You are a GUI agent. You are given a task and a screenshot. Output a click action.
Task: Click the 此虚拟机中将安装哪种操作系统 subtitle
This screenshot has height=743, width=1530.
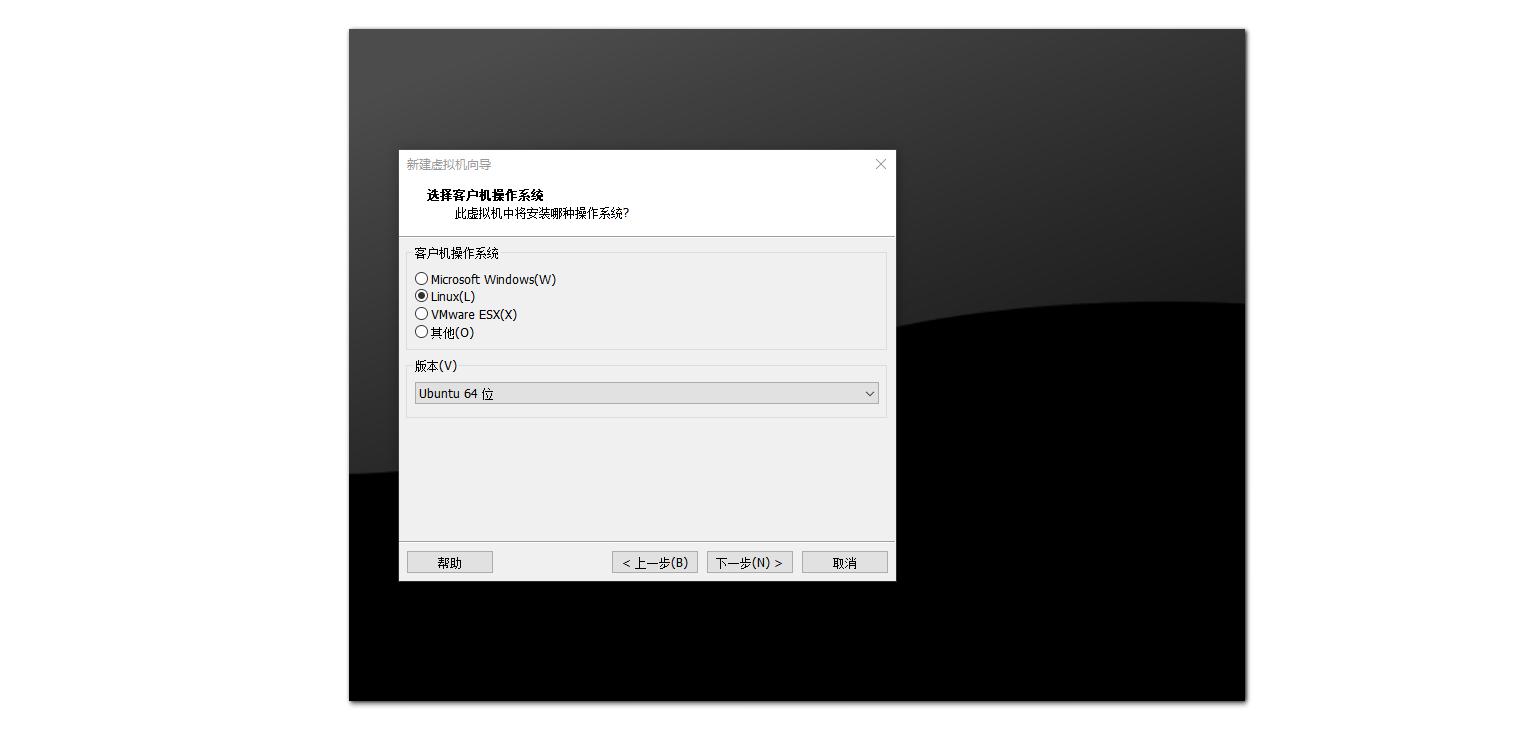click(541, 213)
